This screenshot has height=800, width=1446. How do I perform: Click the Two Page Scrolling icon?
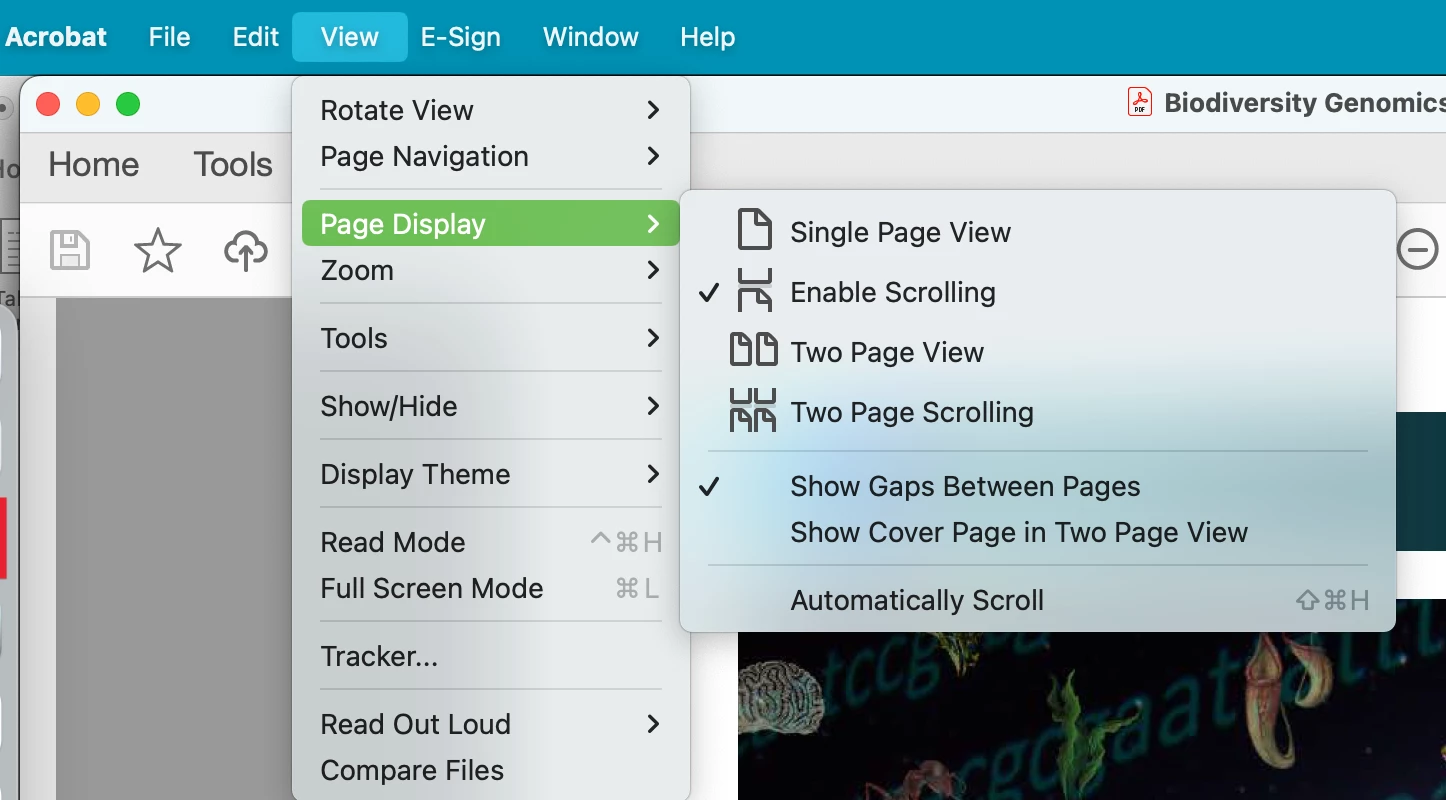coord(753,411)
